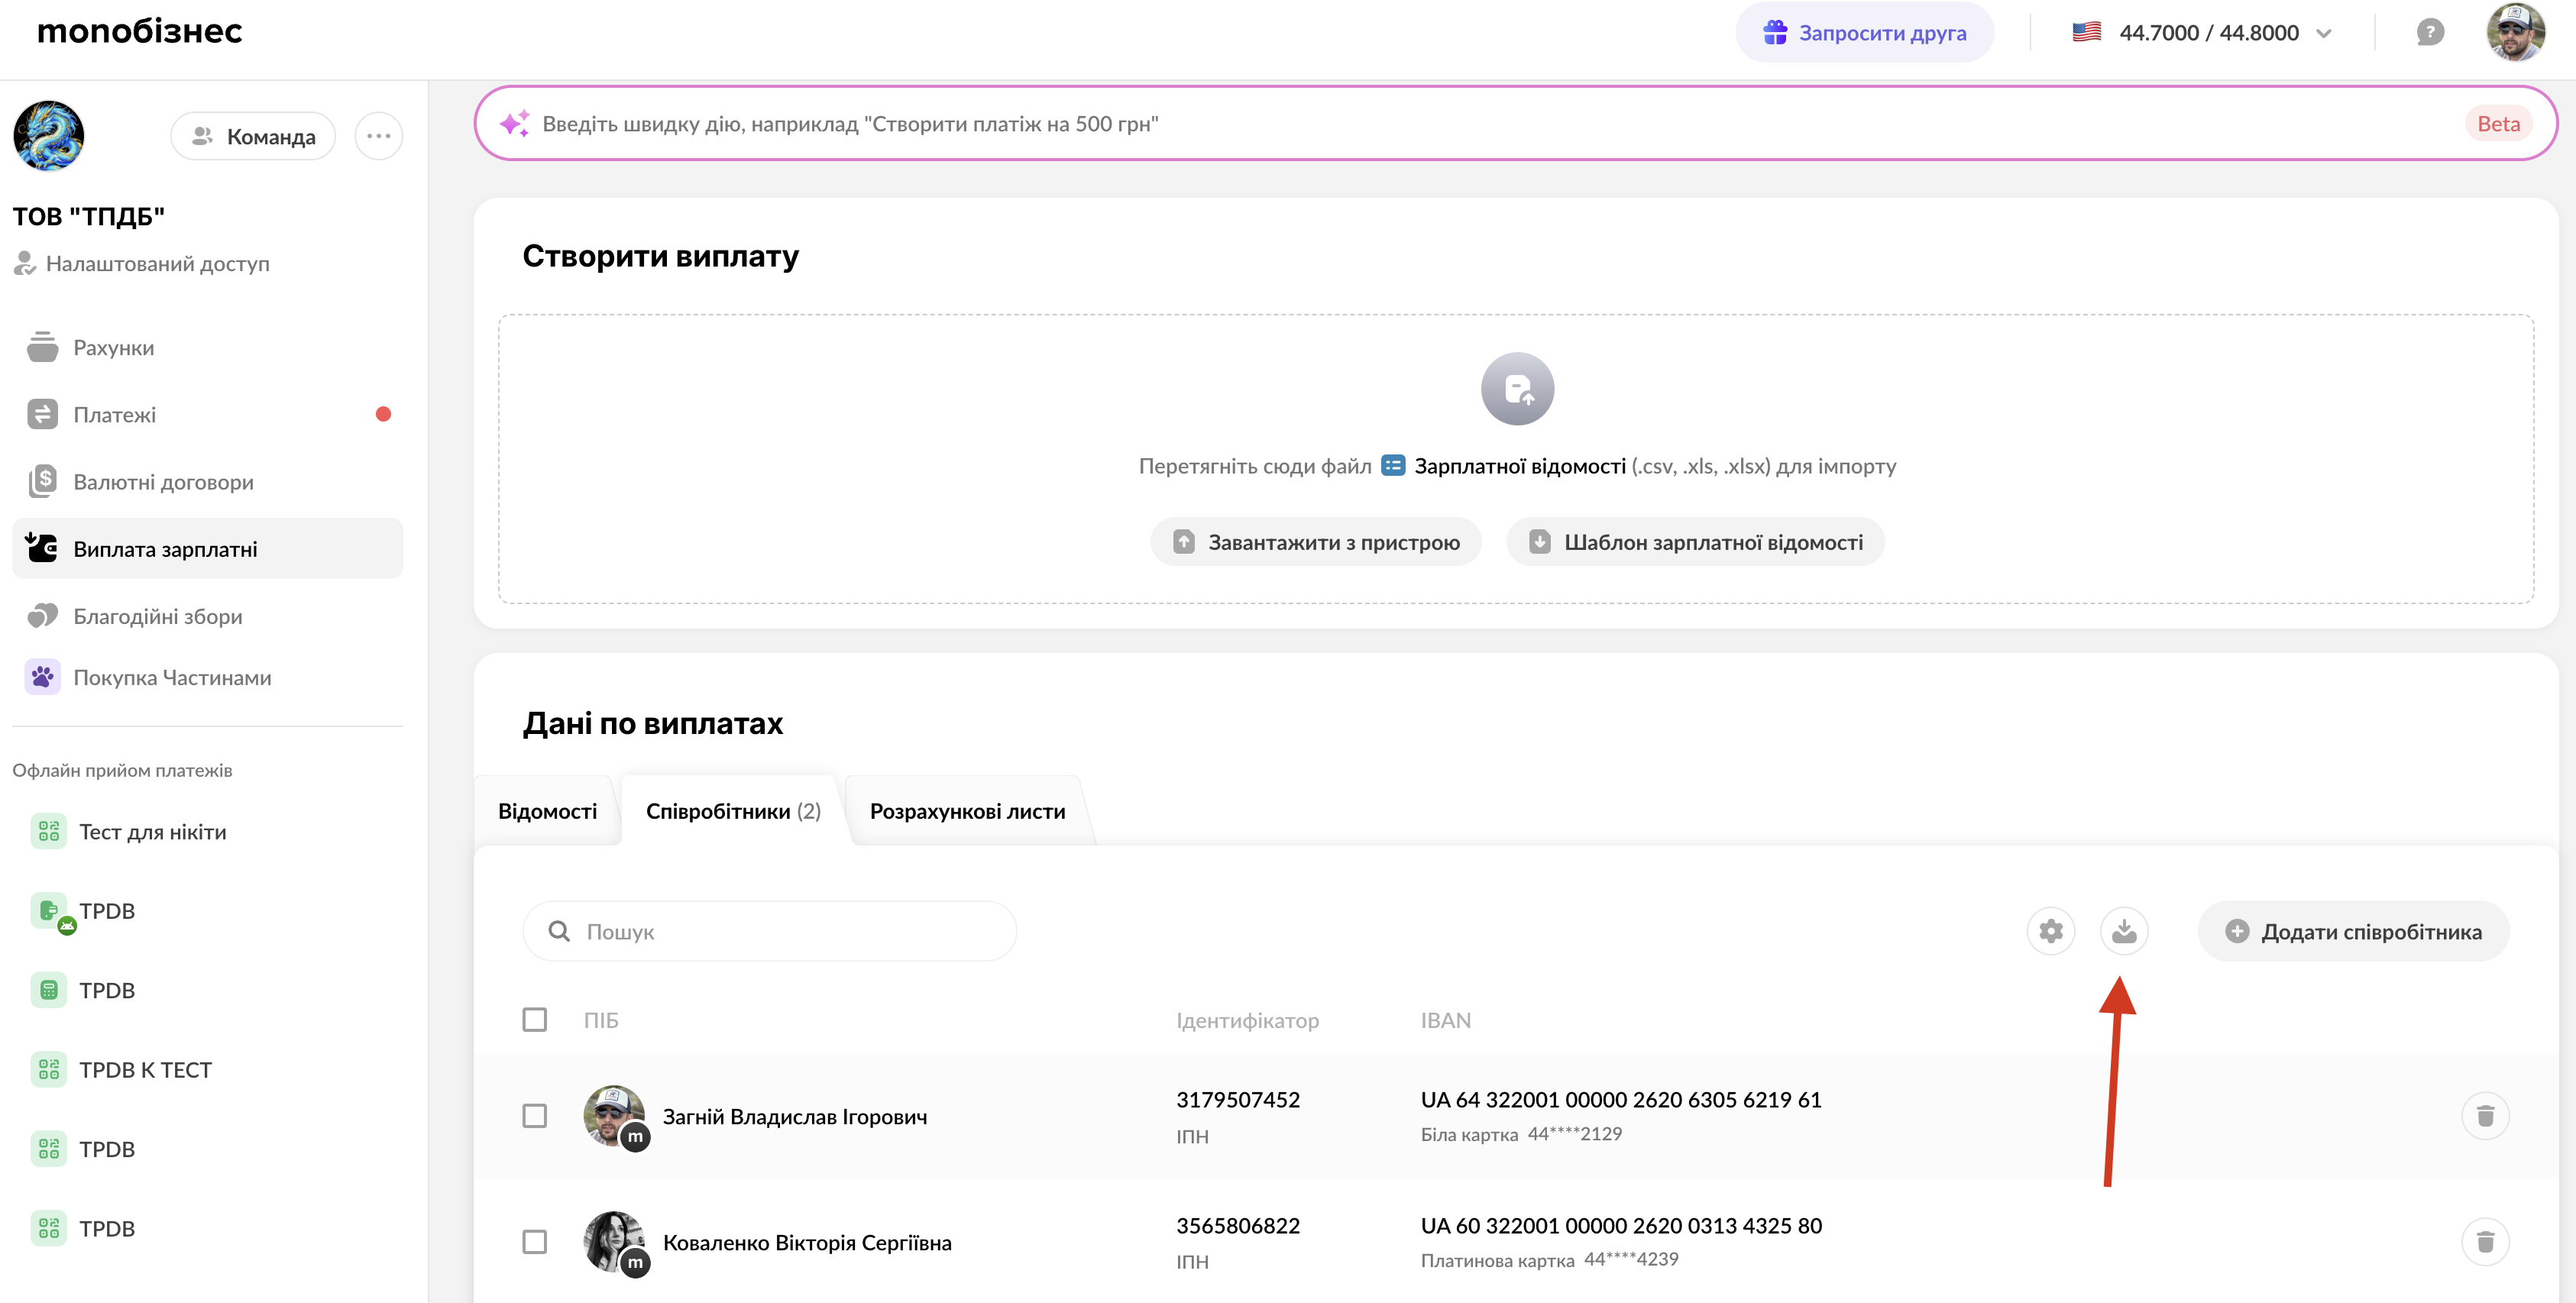Open the Команда button
Screen dimensions: 2576x1303
[253, 136]
